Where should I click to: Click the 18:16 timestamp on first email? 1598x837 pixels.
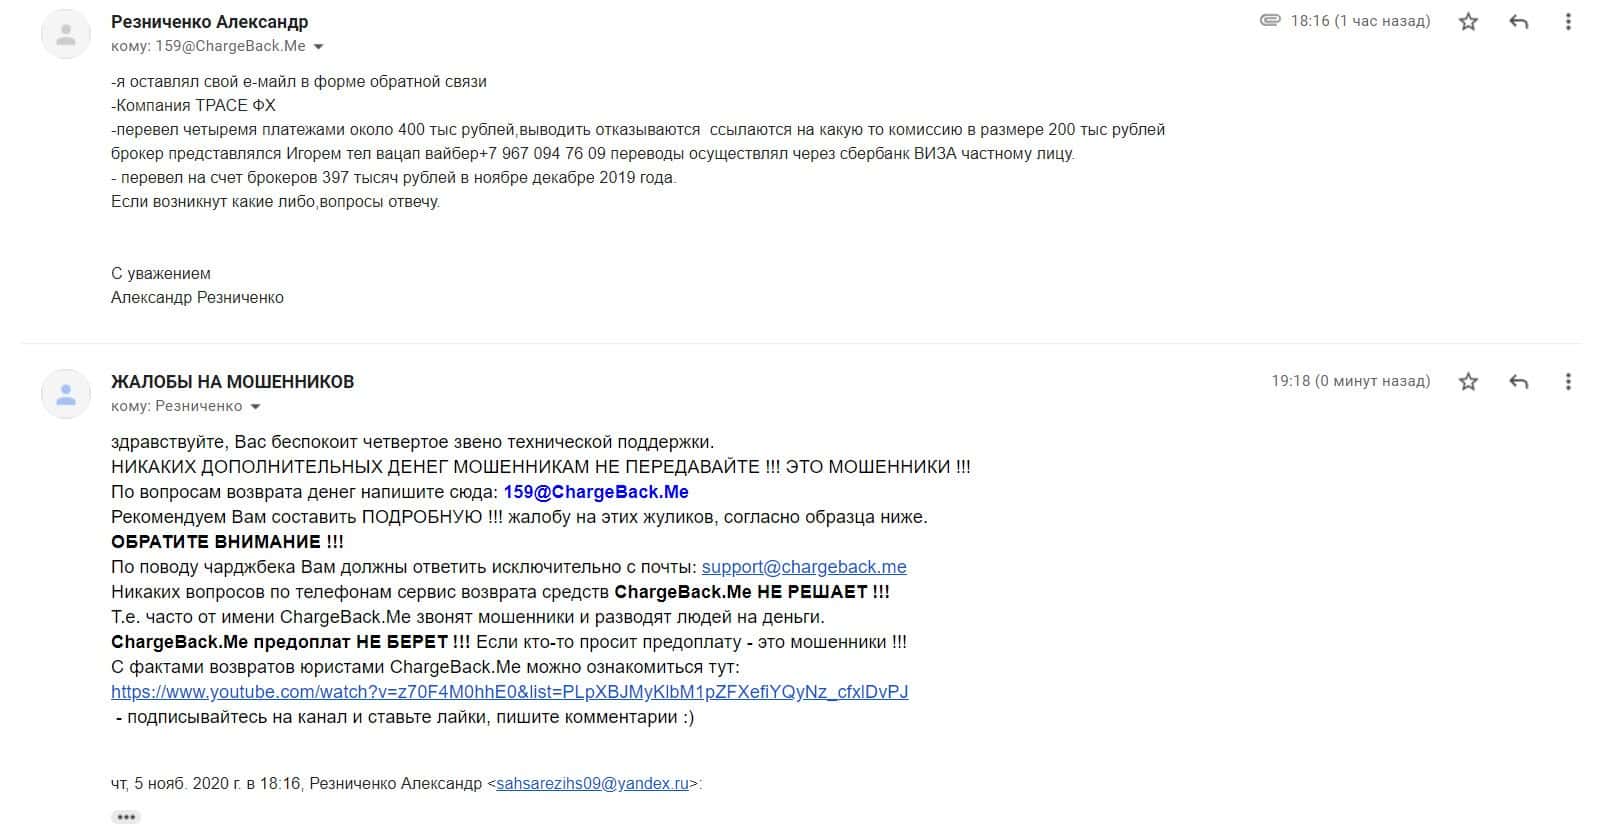(1360, 21)
